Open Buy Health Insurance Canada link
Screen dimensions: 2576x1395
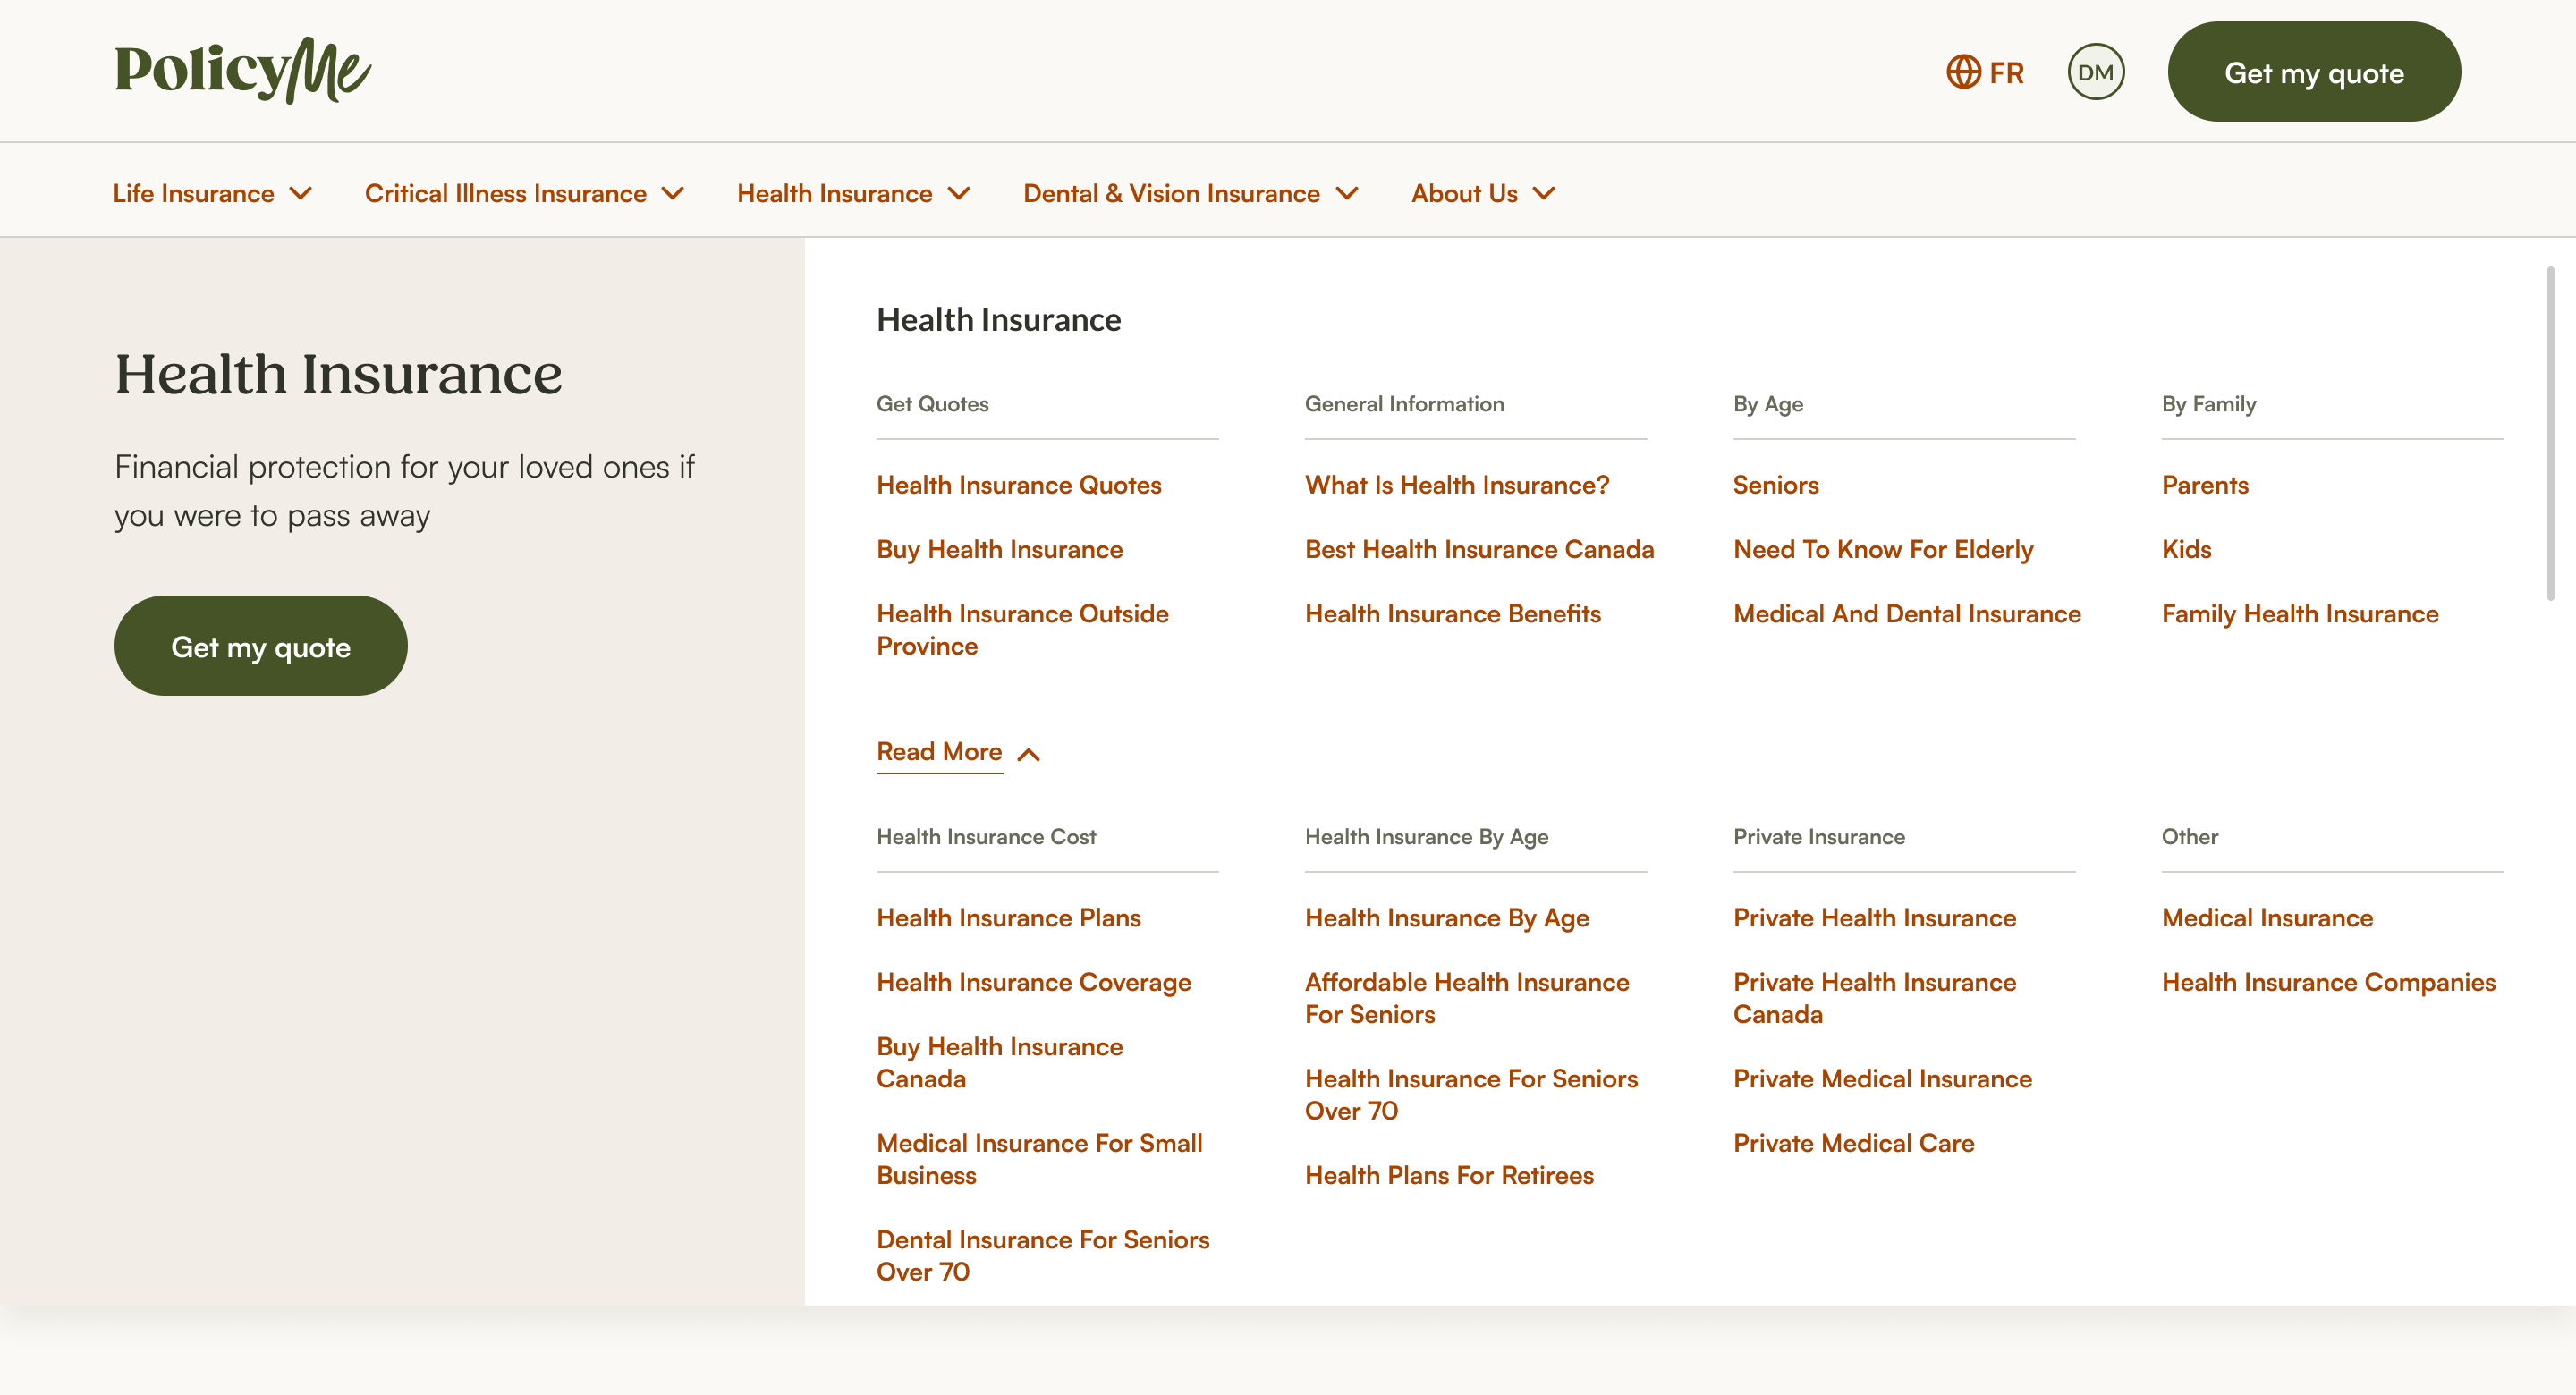999,1062
